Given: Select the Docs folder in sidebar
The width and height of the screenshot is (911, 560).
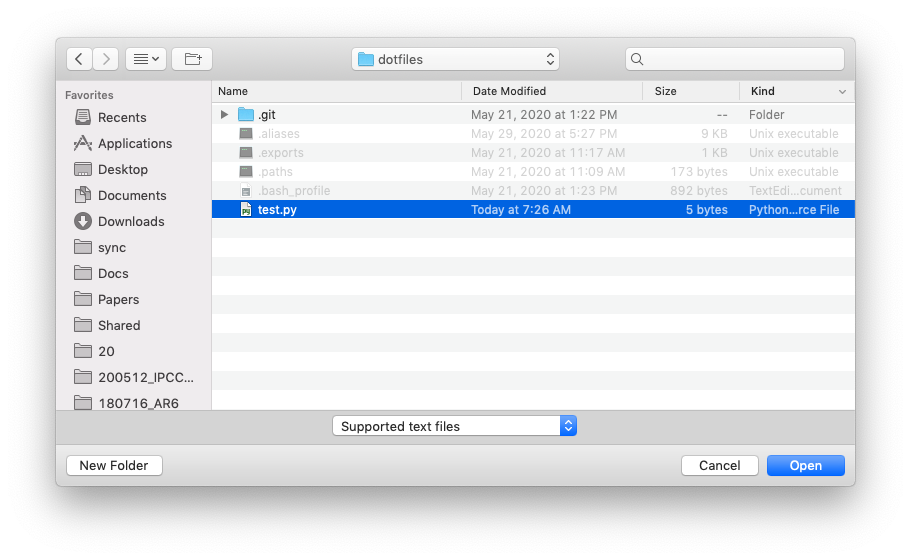Looking at the screenshot, I should tap(102, 274).
